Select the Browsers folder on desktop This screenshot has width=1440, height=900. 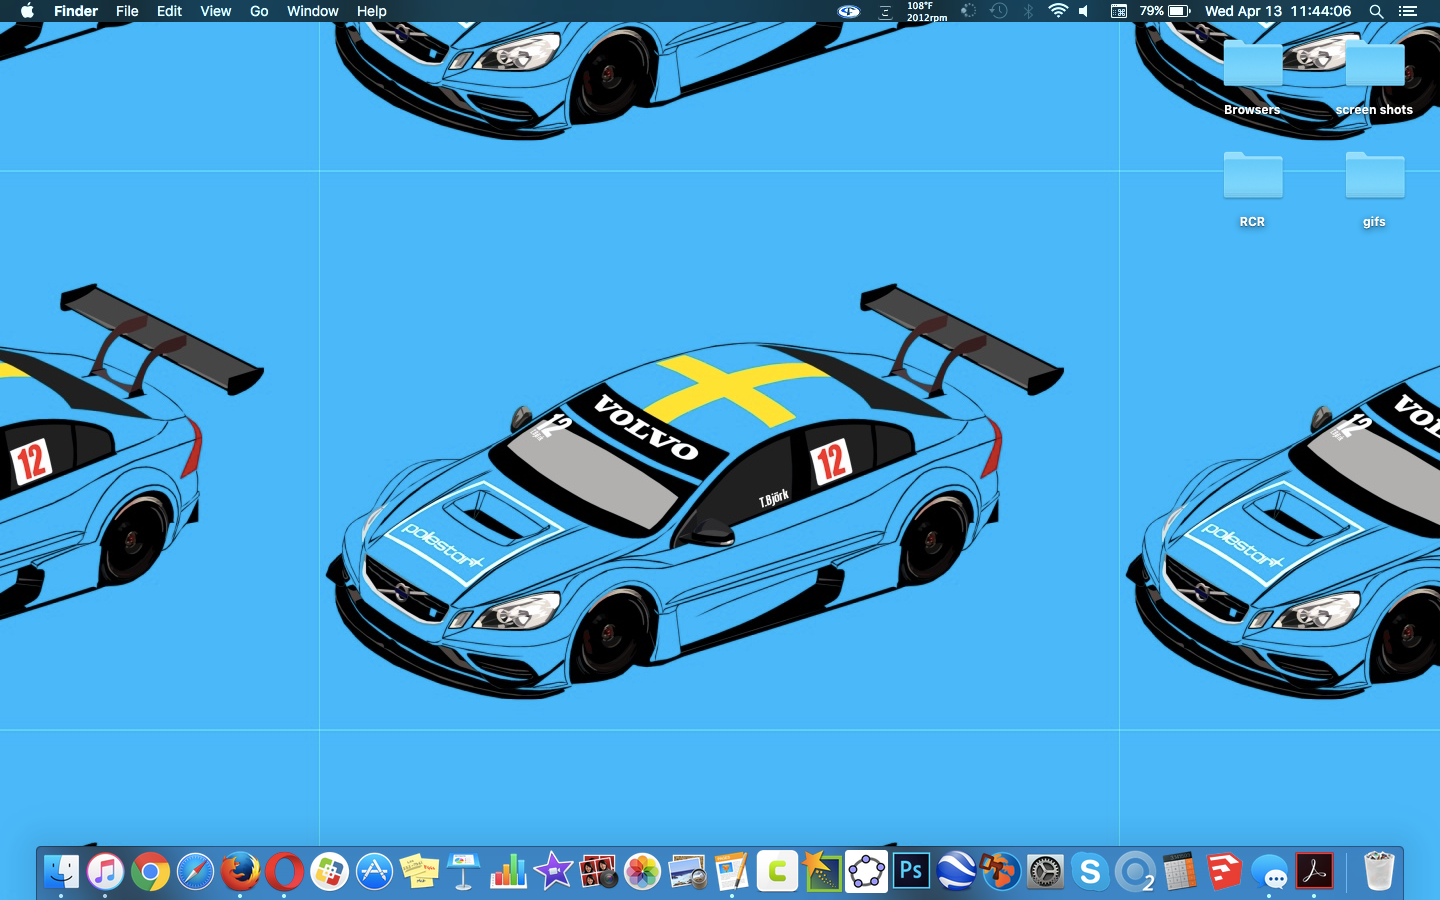click(x=1252, y=78)
